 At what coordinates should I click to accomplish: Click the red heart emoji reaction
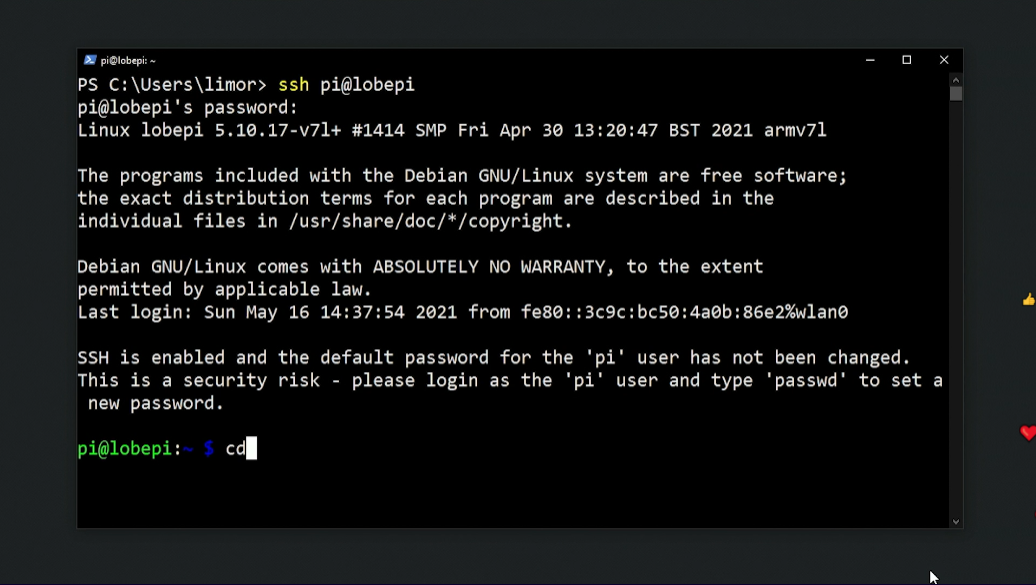click(1028, 433)
